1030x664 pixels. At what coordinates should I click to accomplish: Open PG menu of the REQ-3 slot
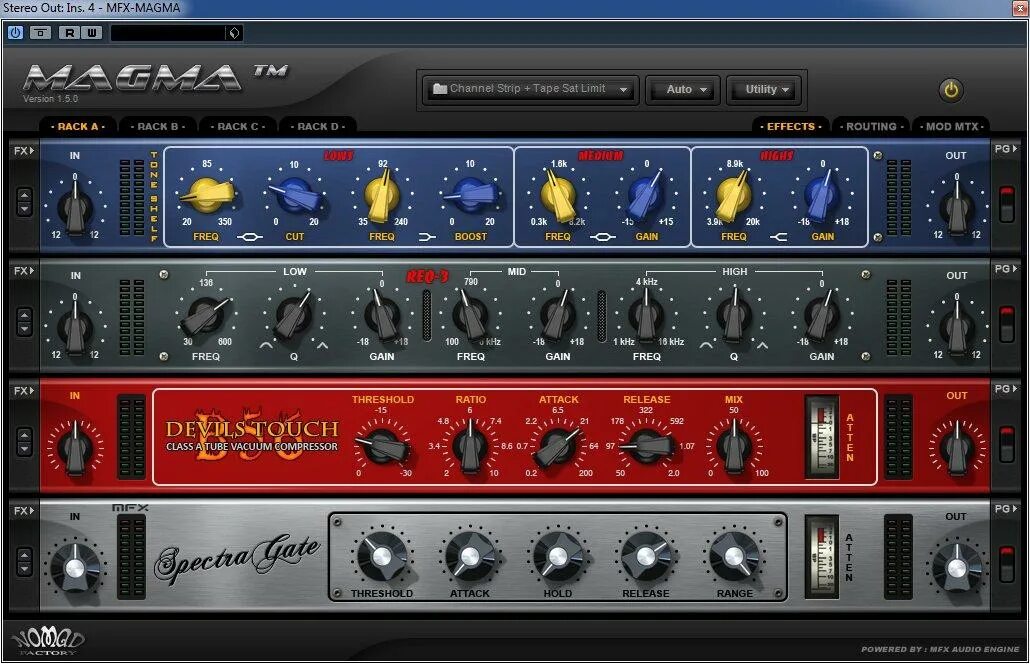[x=1005, y=269]
